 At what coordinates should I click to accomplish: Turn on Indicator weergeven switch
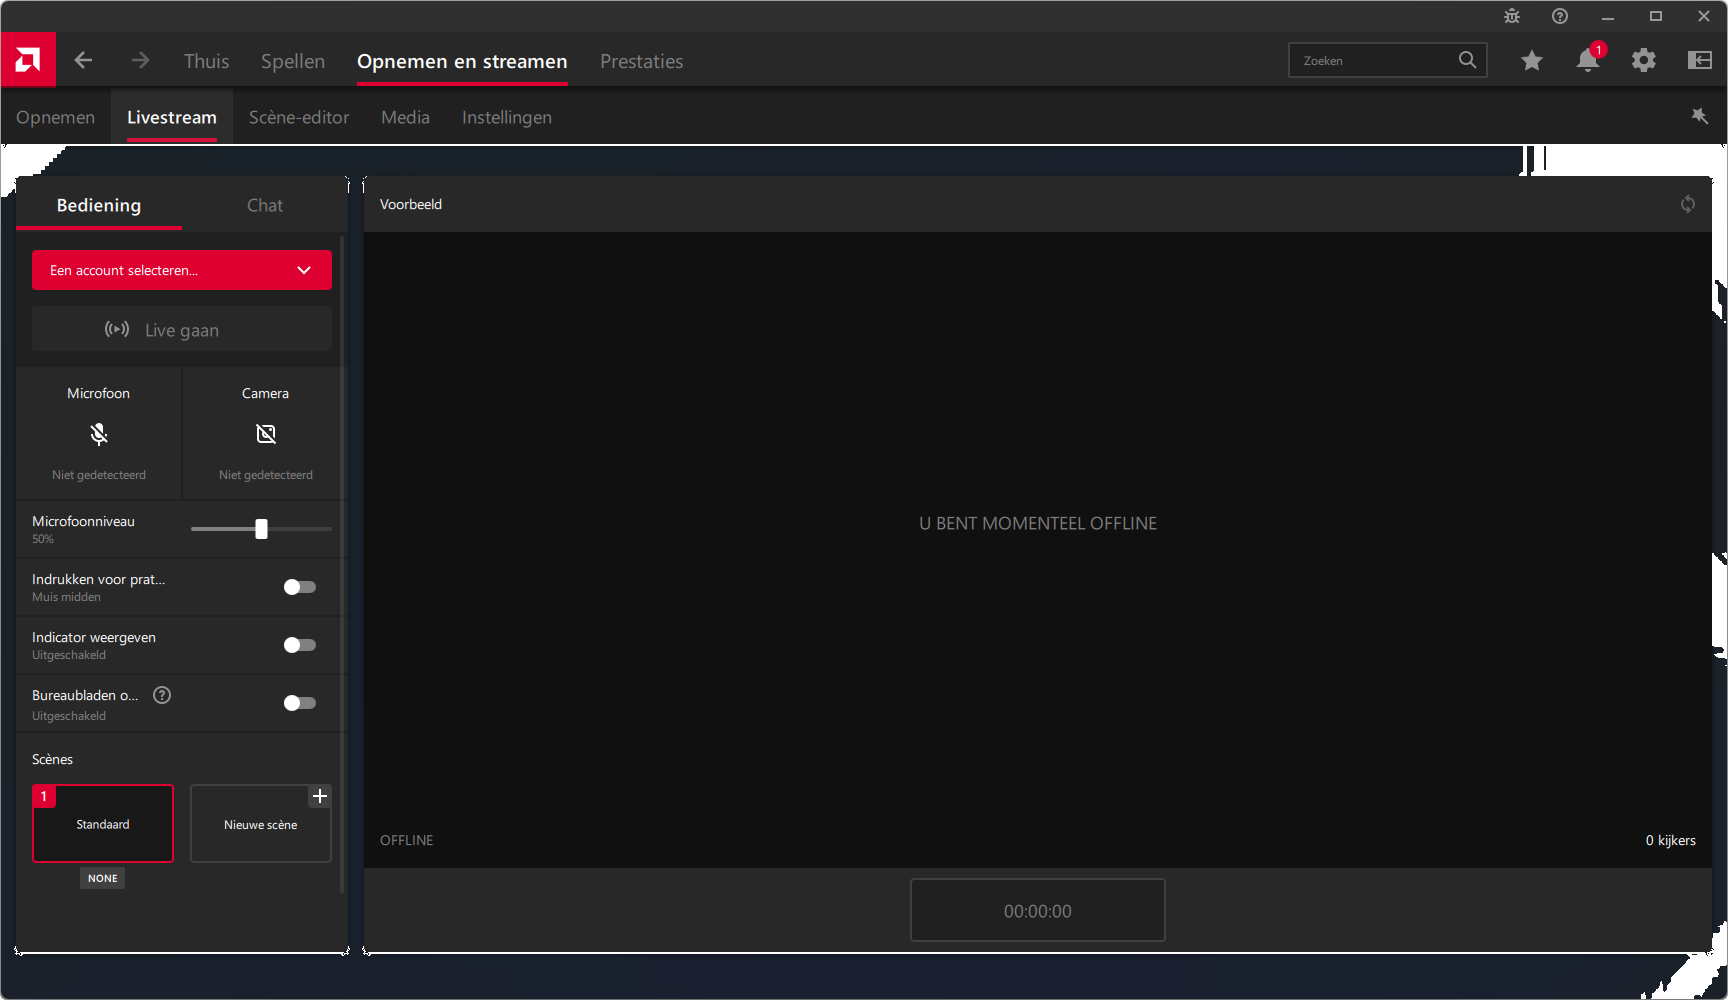coord(299,645)
